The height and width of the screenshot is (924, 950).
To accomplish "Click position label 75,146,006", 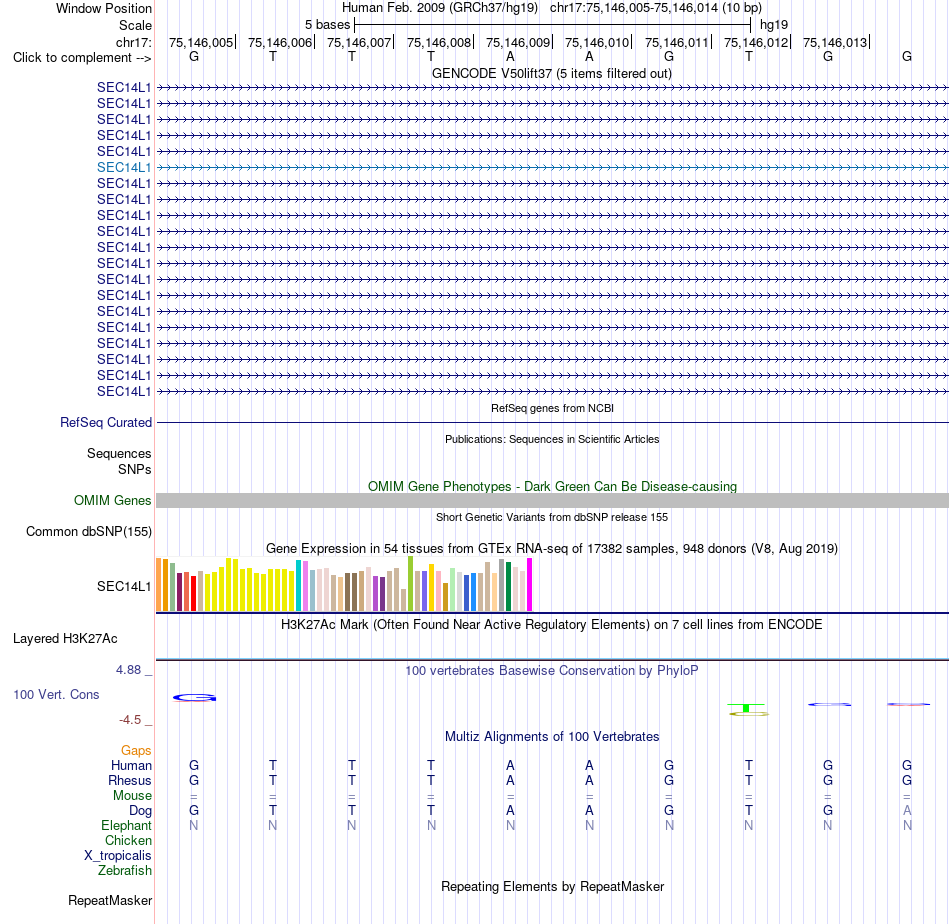I will [280, 42].
